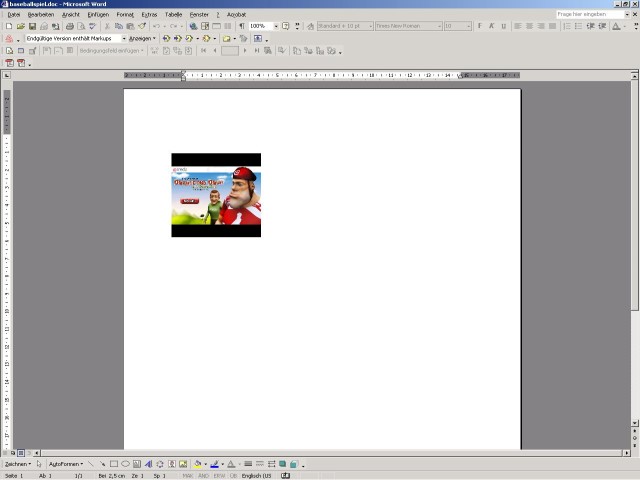This screenshot has height=480, width=640.
Task: Click the Open file folder icon
Action: (20, 26)
